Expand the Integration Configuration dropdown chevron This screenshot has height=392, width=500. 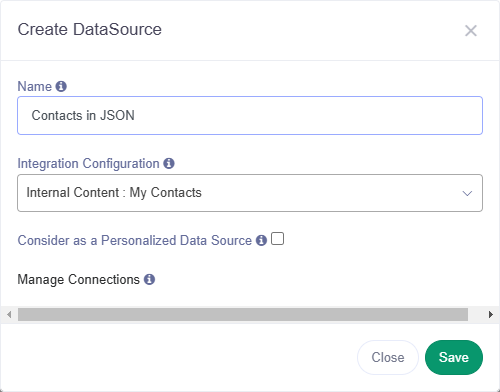pos(467,193)
